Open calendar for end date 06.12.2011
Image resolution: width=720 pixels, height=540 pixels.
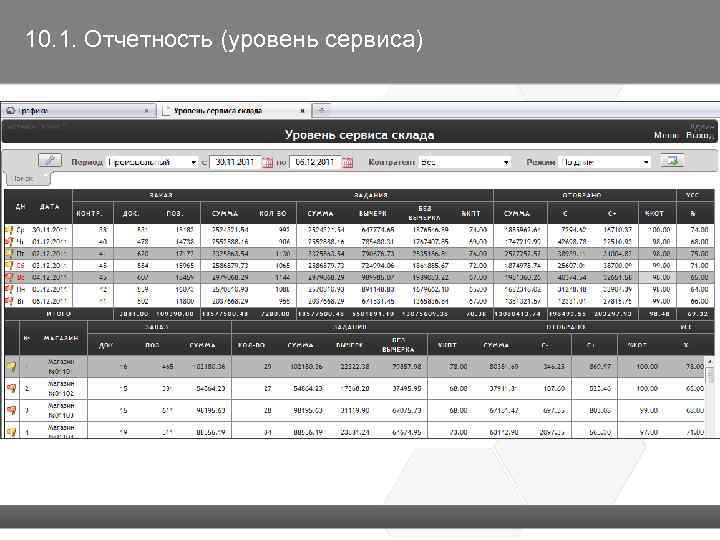348,162
